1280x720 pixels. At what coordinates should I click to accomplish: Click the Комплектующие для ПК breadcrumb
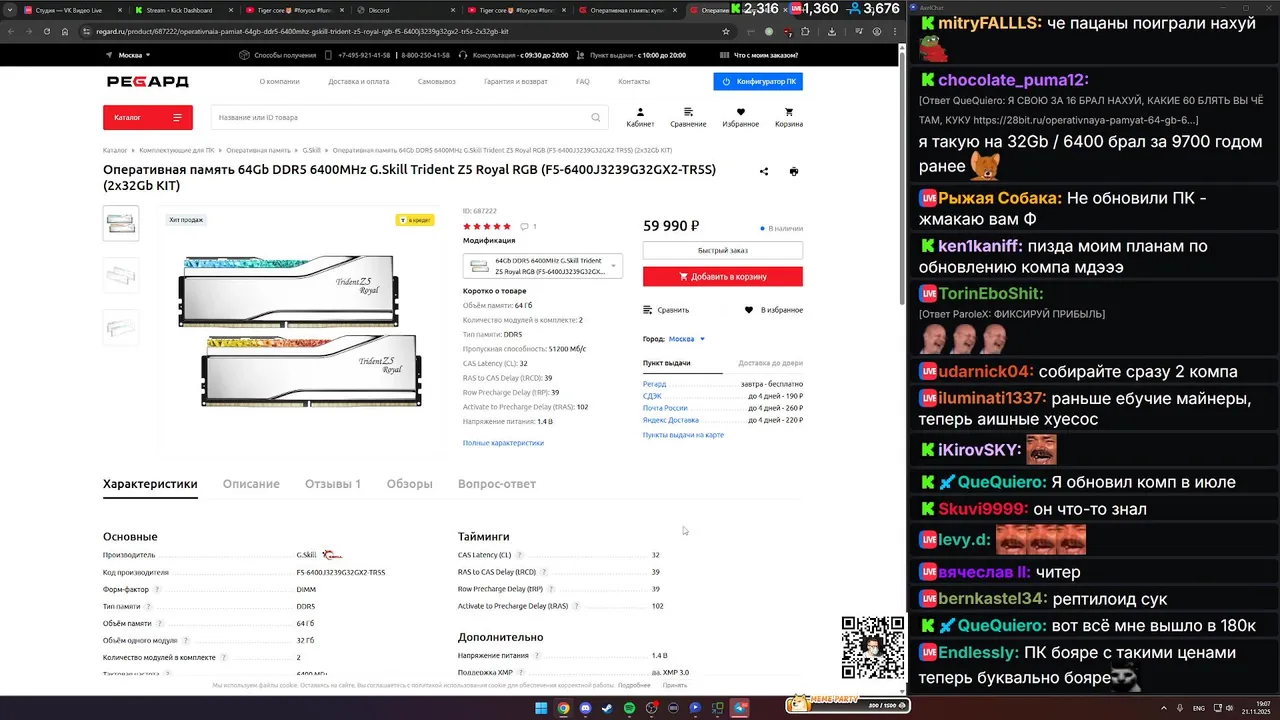click(177, 151)
